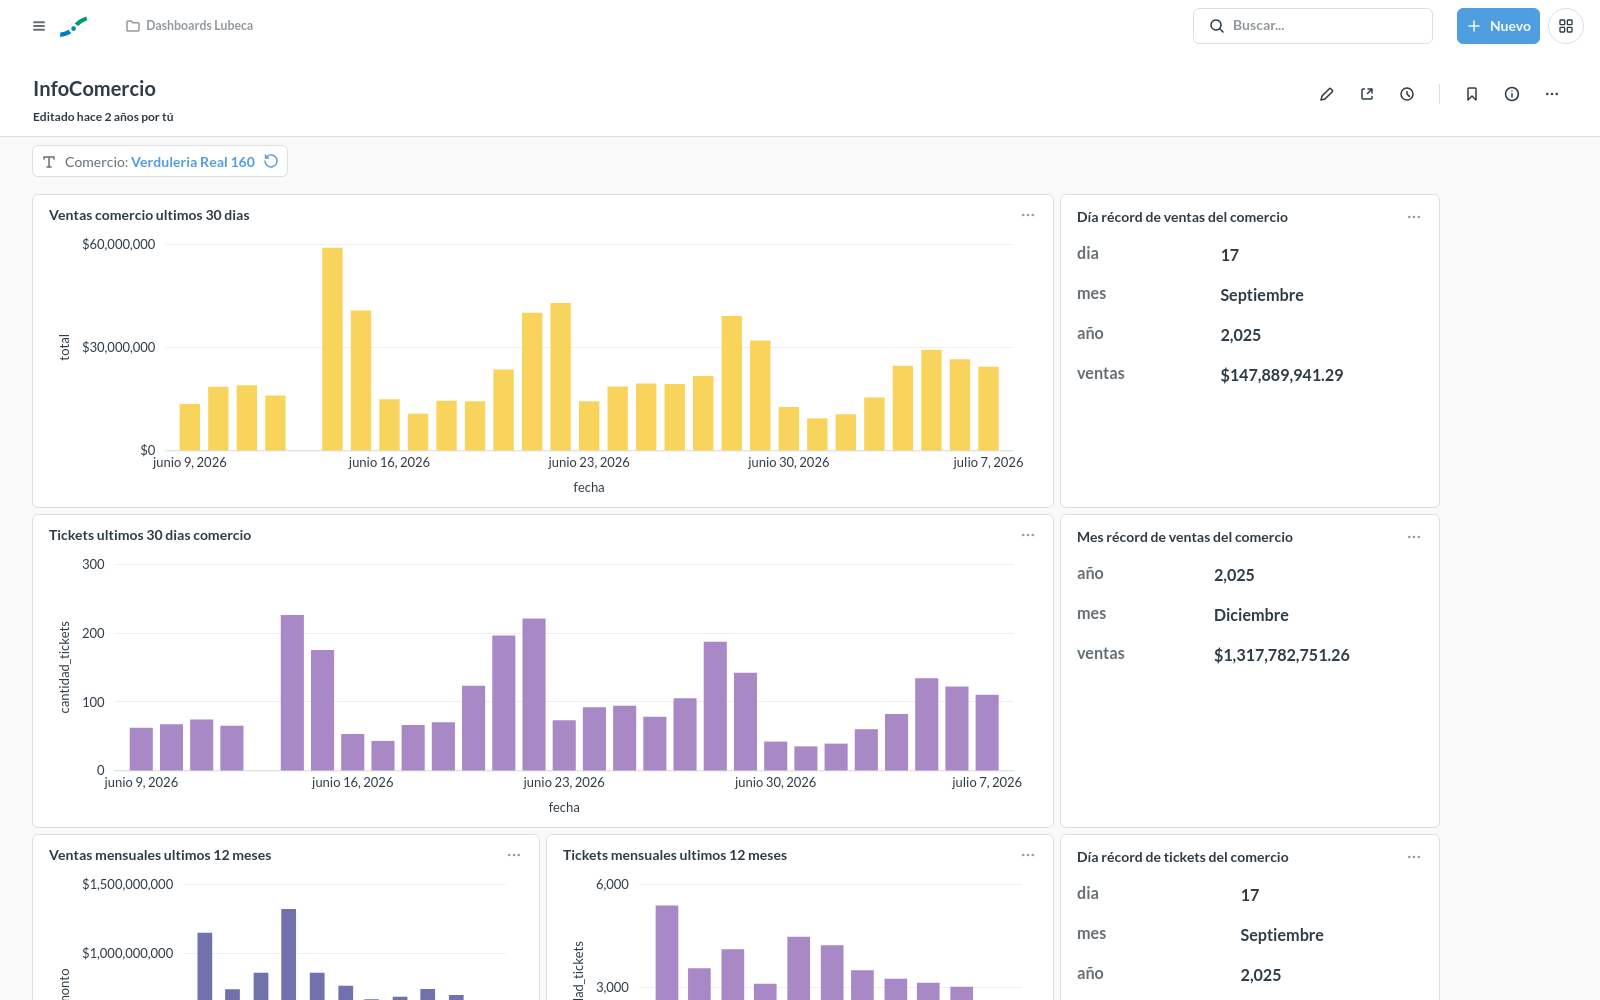The image size is (1600, 1000).
Task: Open menu on Ventas comercio ultimos 30 dias card
Action: pyautogui.click(x=1028, y=215)
